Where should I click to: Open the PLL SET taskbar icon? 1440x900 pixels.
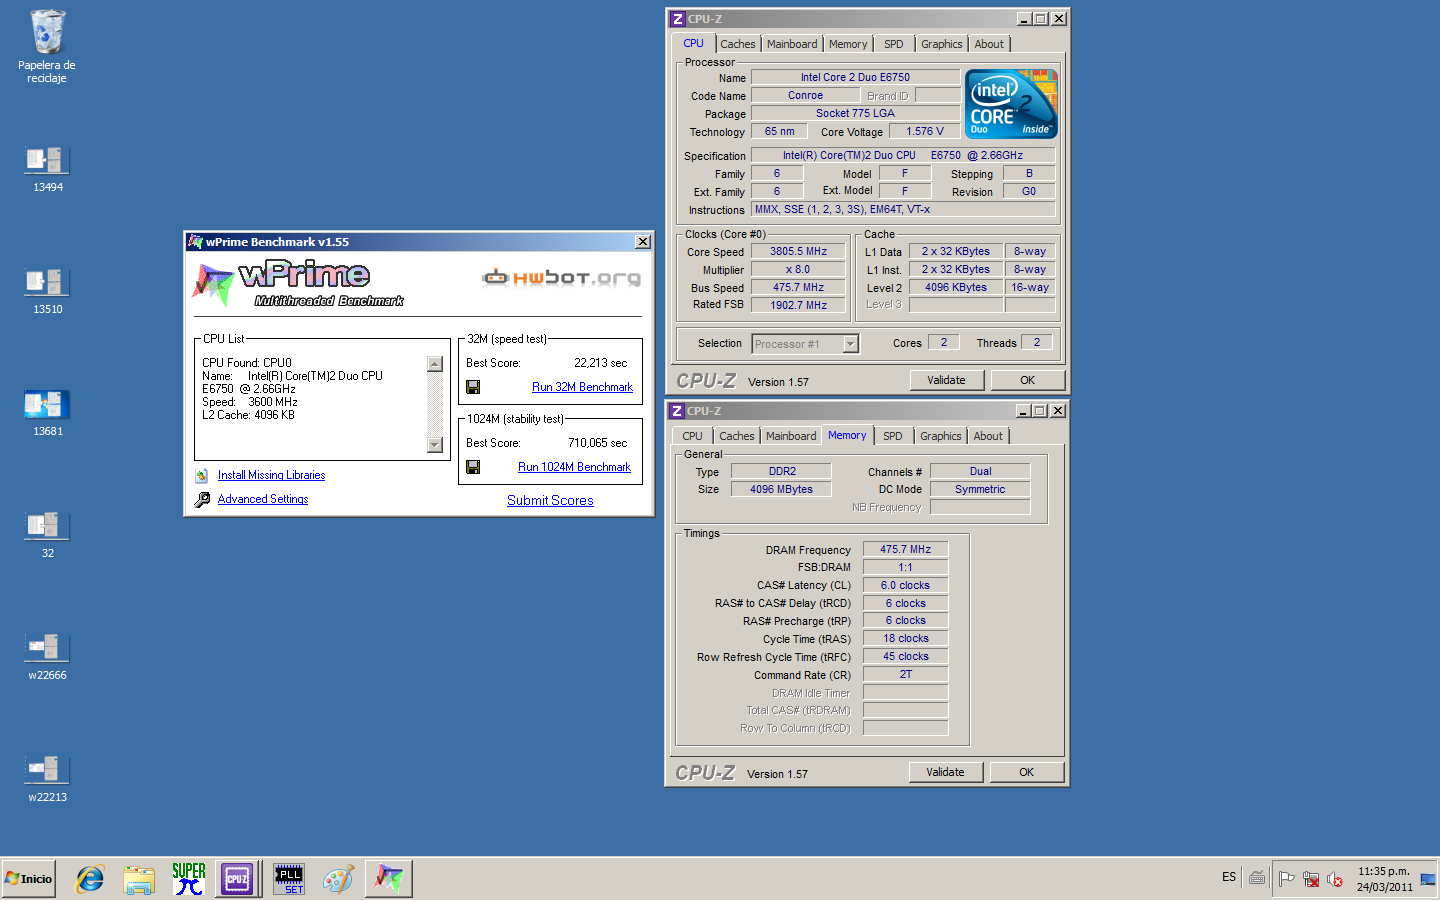289,879
